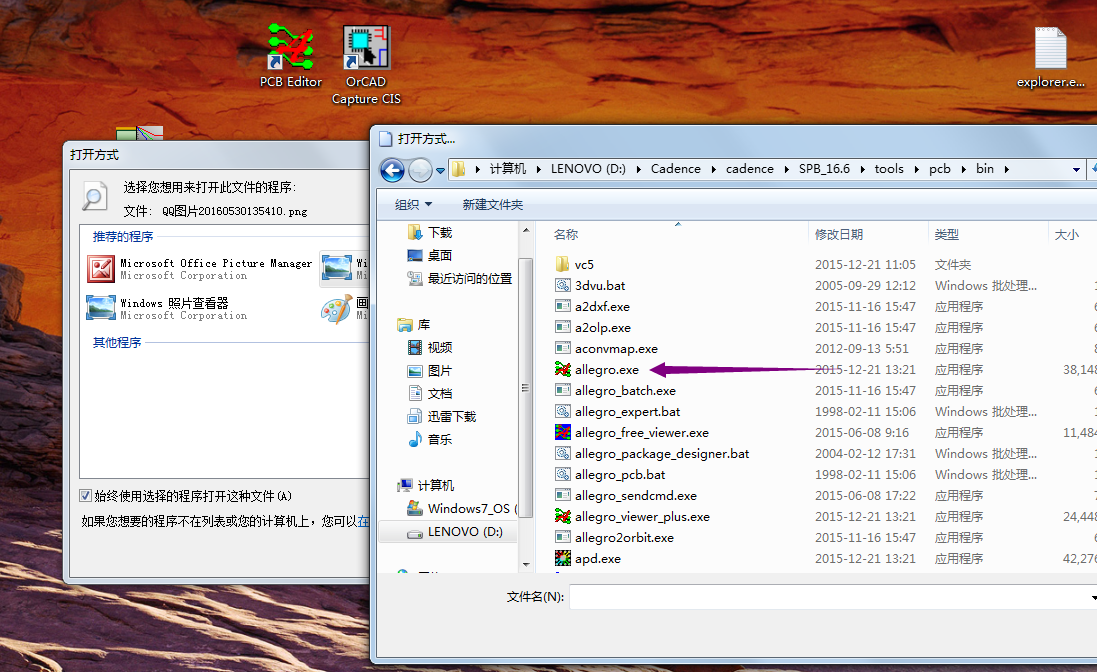
Task: Click the vc5 folder icon
Action: (562, 264)
